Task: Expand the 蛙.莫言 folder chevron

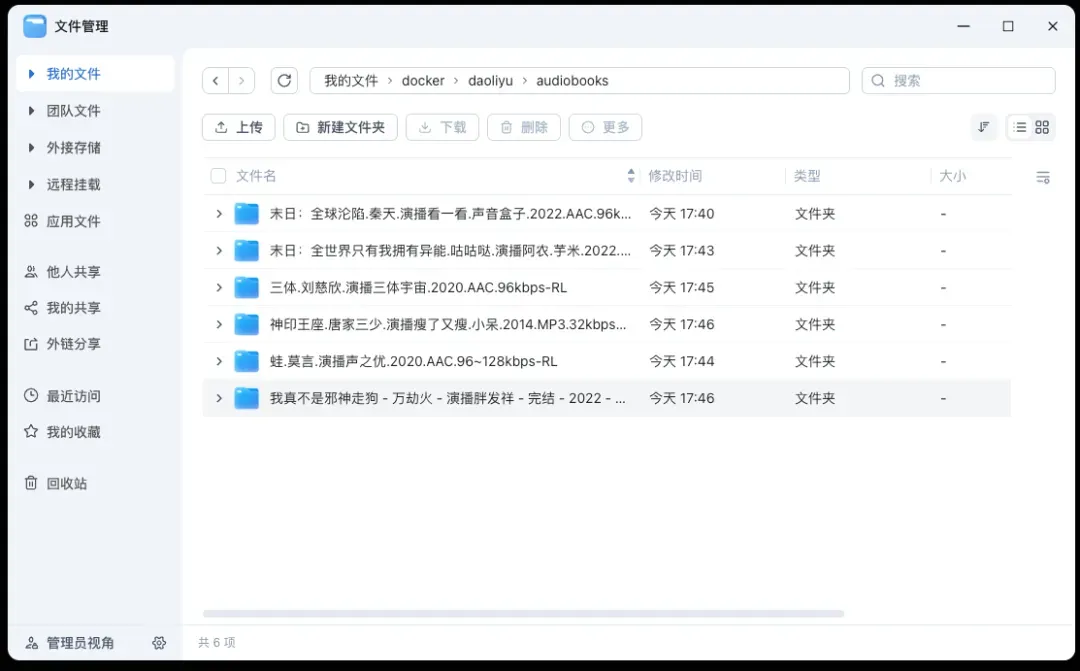Action: (219, 361)
